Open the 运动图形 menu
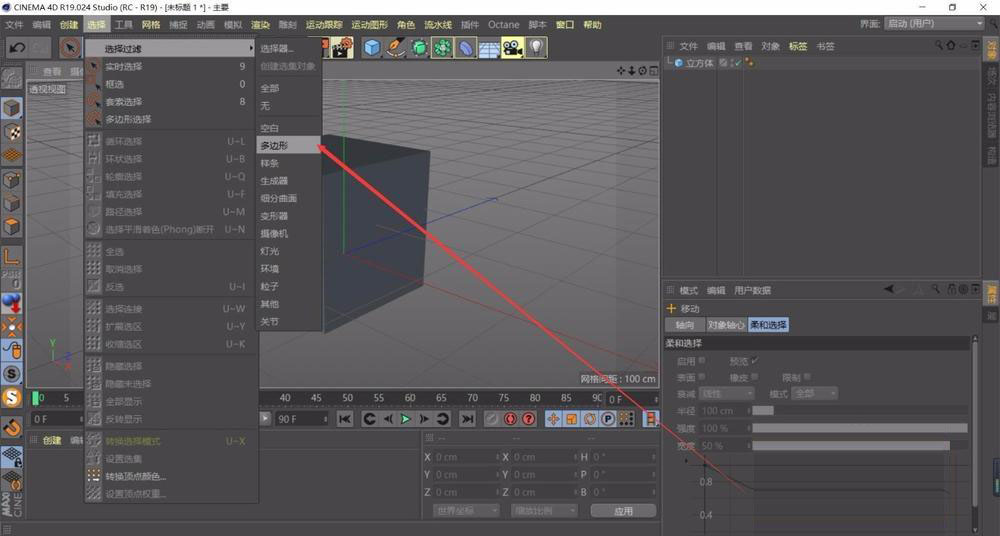This screenshot has height=536, width=1000. (x=369, y=24)
